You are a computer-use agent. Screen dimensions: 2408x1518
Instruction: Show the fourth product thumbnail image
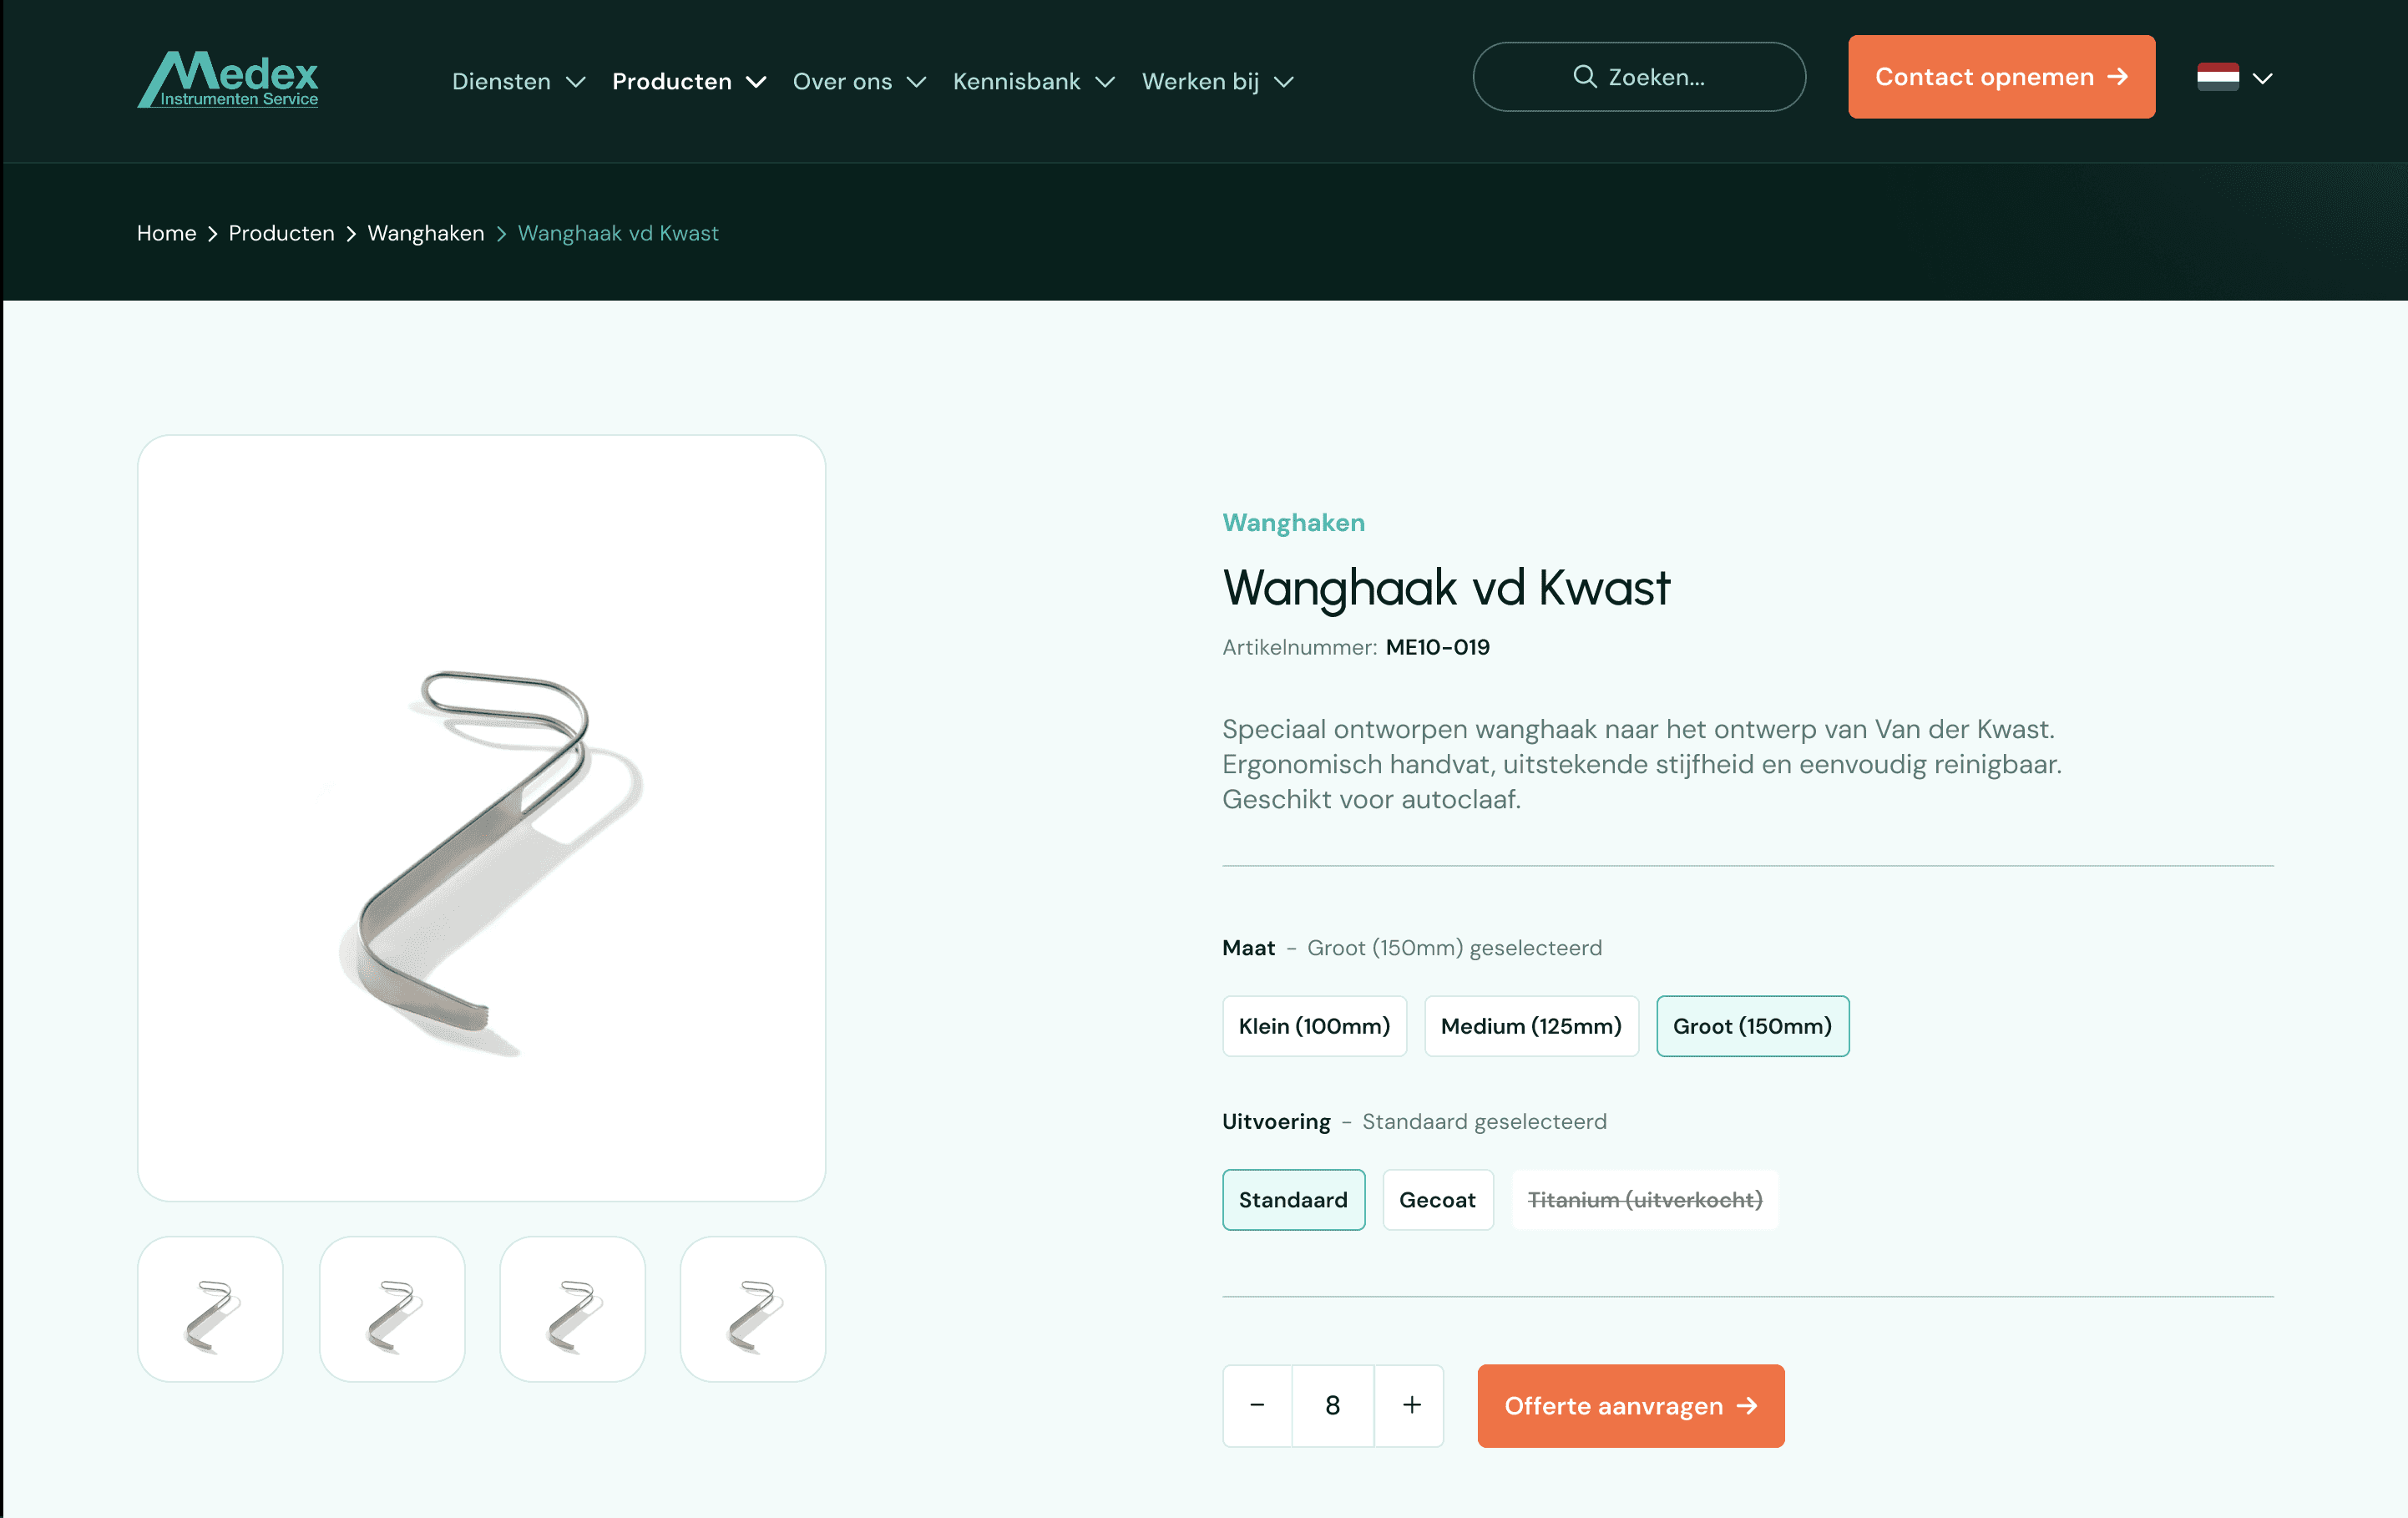[x=753, y=1309]
